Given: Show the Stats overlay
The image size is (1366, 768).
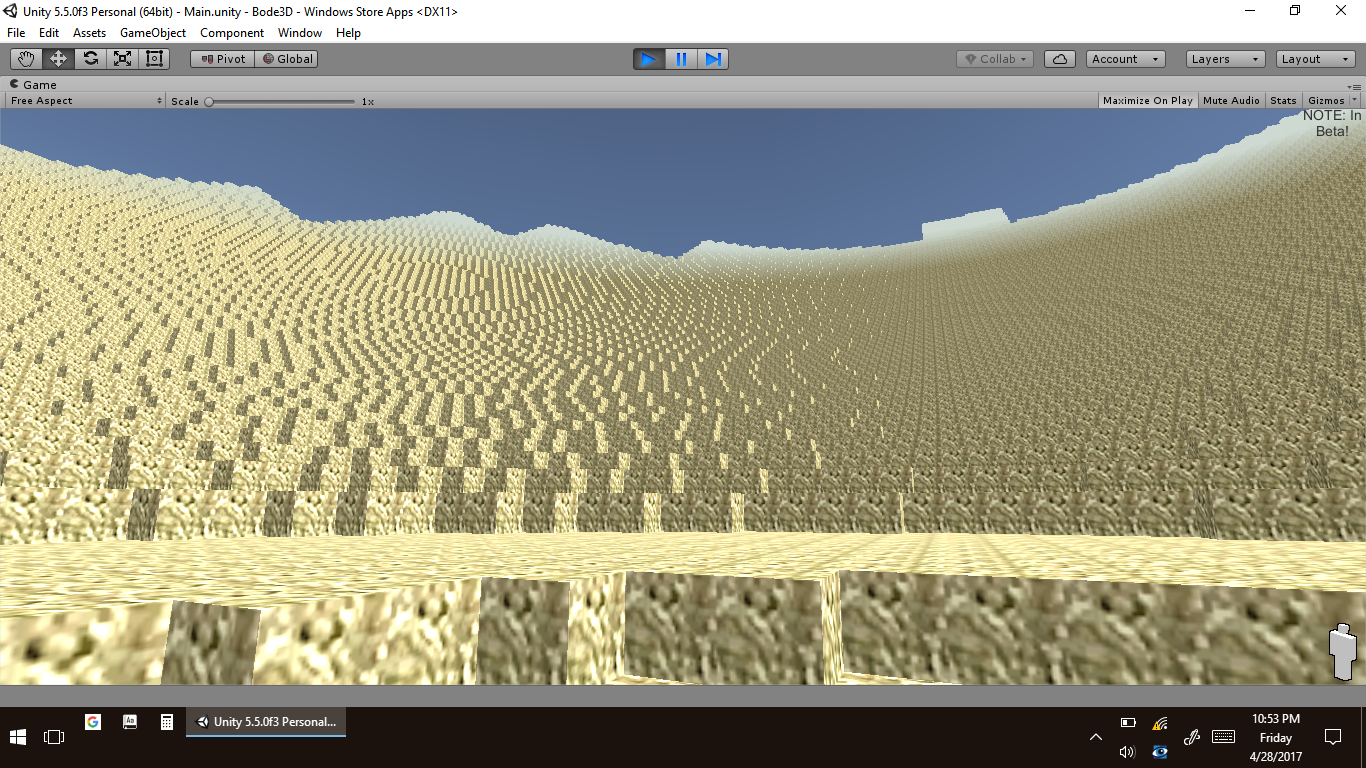Looking at the screenshot, I should [x=1283, y=101].
